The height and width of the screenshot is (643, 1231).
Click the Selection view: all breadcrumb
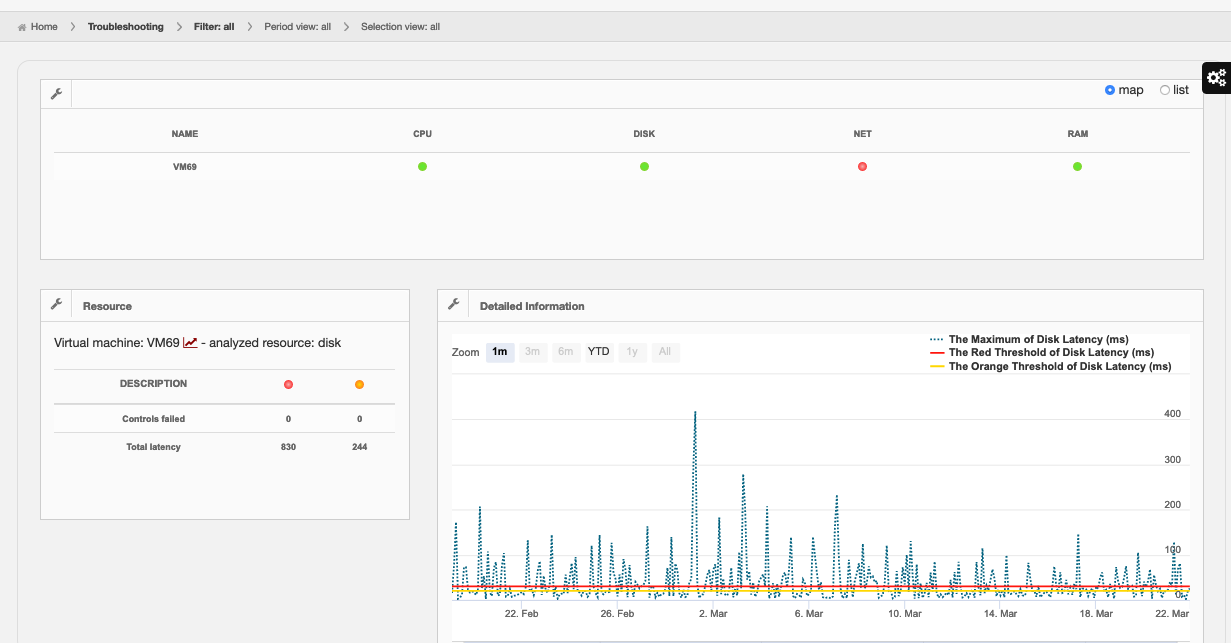400,27
